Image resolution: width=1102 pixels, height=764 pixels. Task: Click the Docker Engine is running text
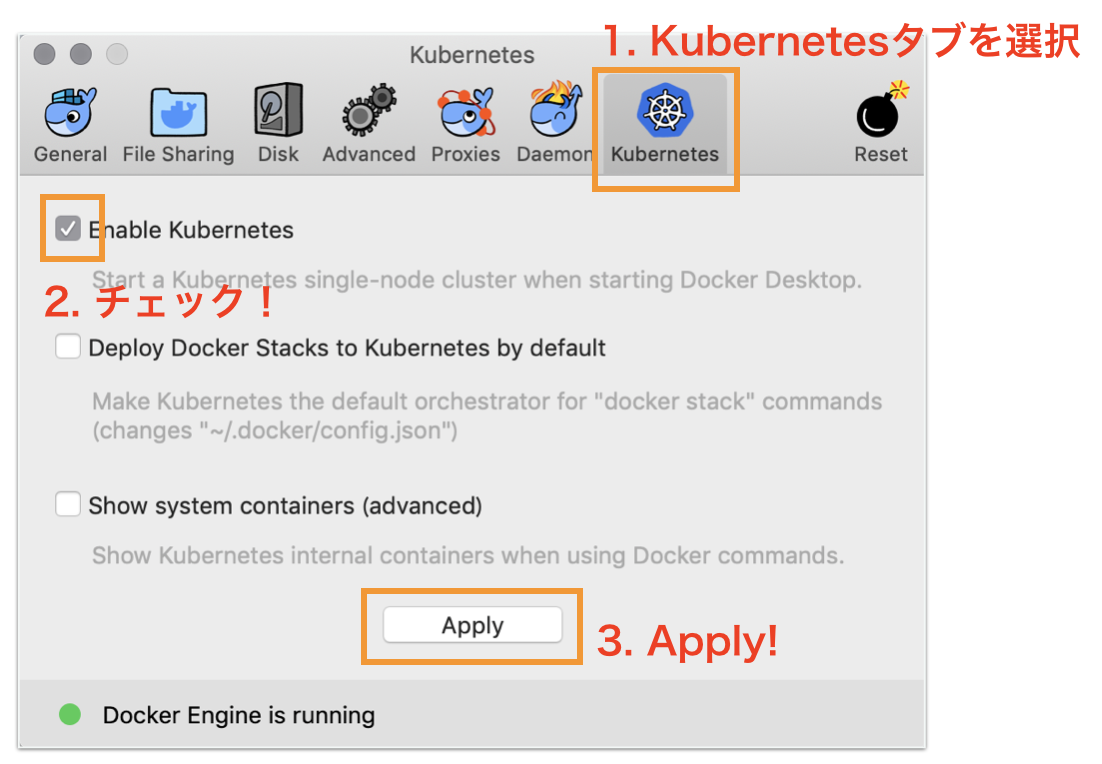pos(238,715)
